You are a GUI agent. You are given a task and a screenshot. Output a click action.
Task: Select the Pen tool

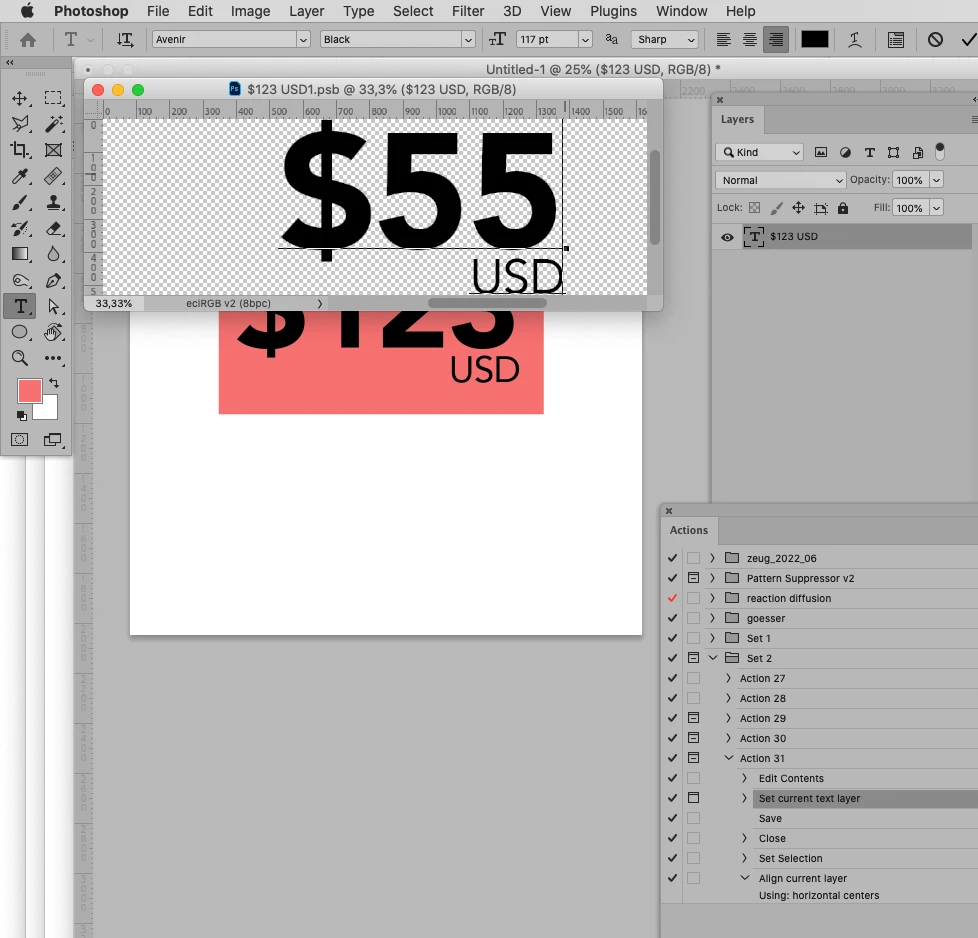click(54, 281)
